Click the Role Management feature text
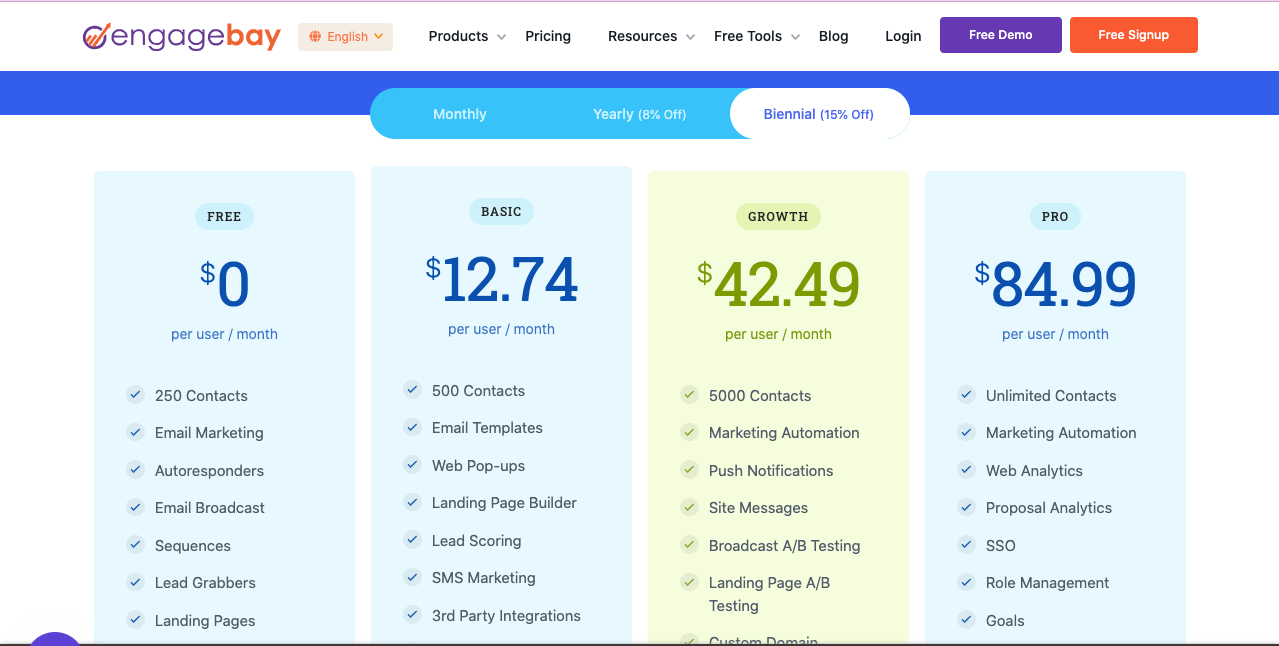 (x=1048, y=583)
